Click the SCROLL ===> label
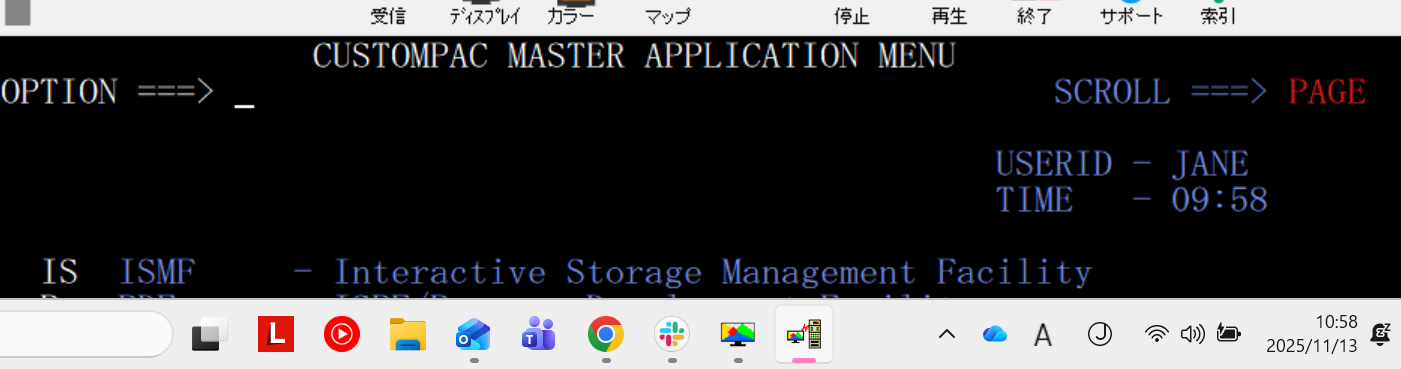This screenshot has height=369, width=1401. tap(1161, 92)
